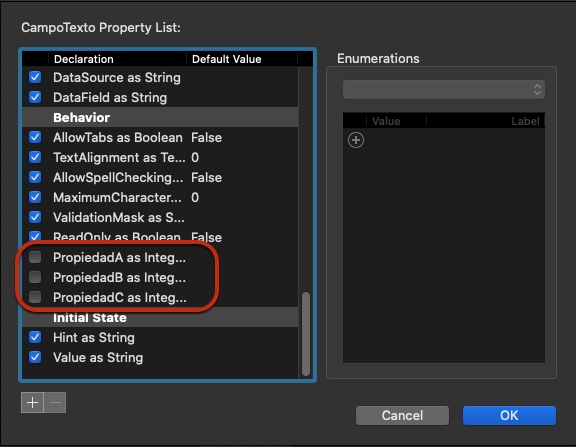Image resolution: width=576 pixels, height=447 pixels.
Task: Uncheck the Hint as String checkbox
Action: click(35, 337)
